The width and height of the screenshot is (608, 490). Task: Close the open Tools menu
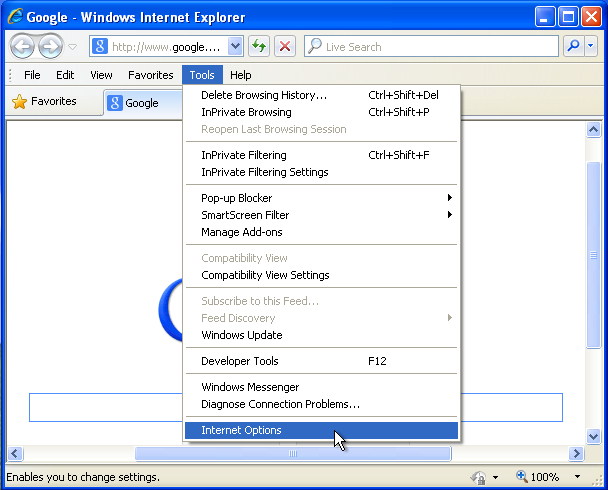tap(202, 75)
